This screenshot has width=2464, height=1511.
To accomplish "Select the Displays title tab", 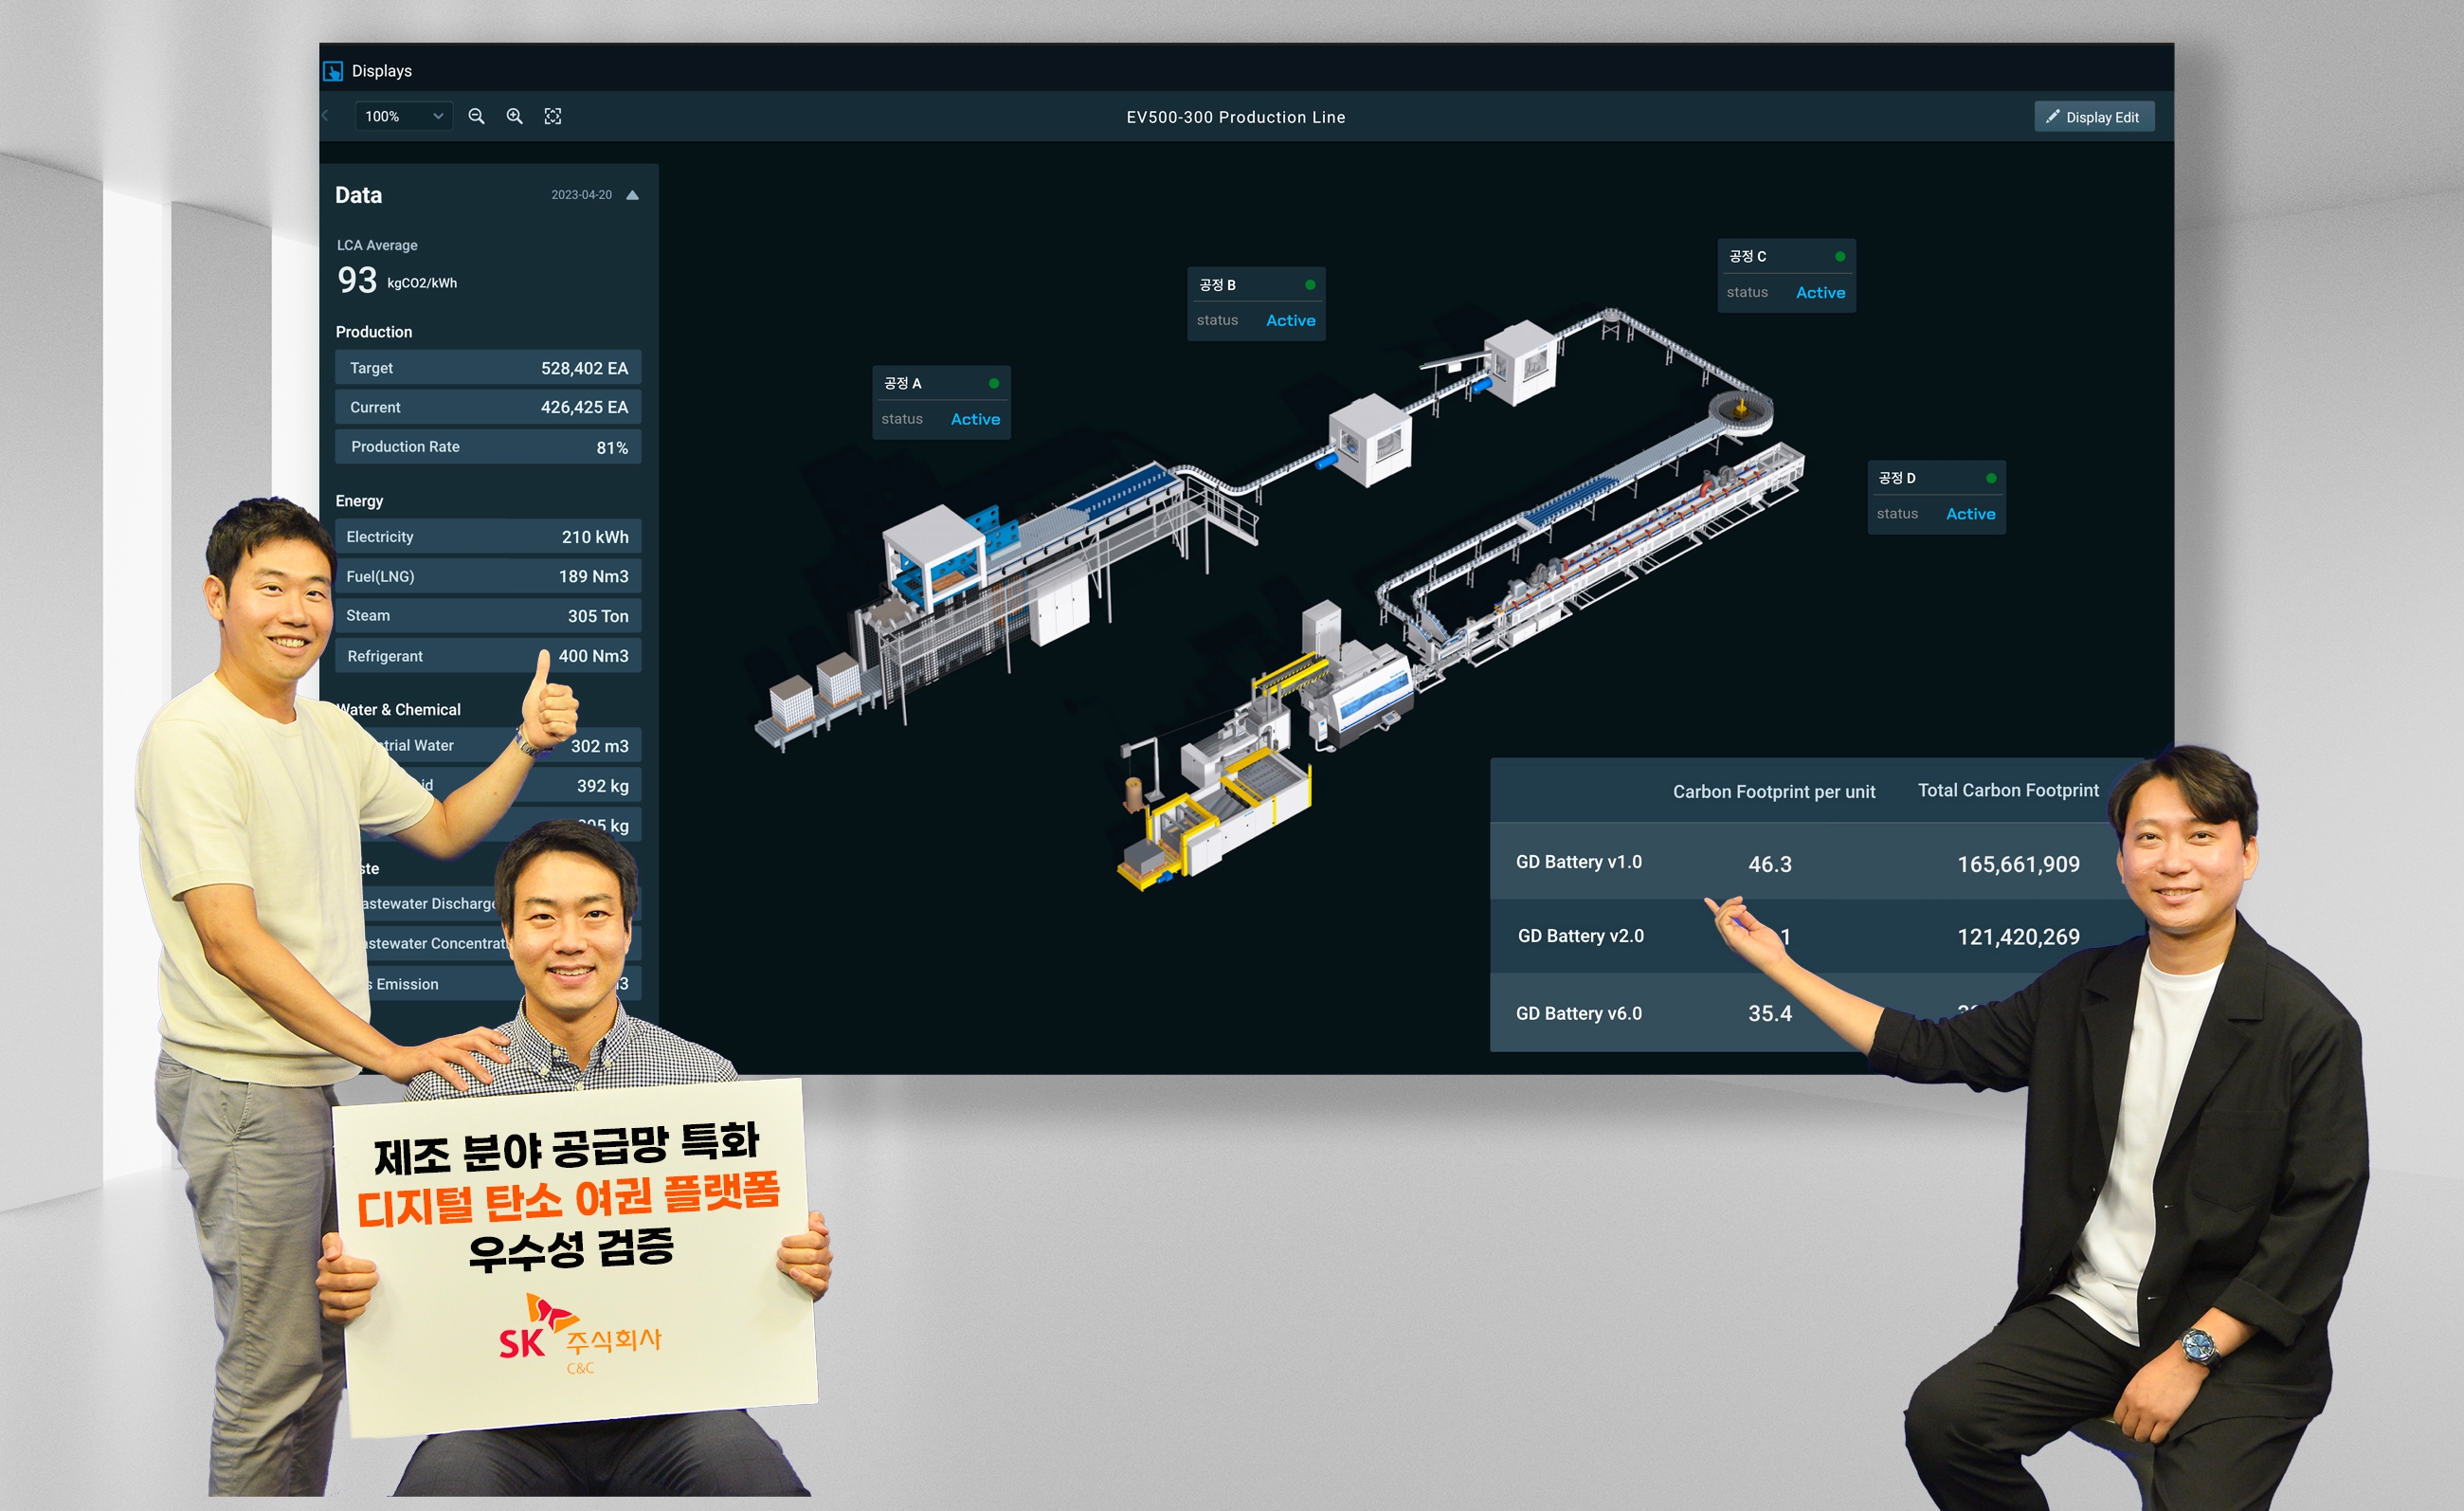I will click(x=381, y=71).
